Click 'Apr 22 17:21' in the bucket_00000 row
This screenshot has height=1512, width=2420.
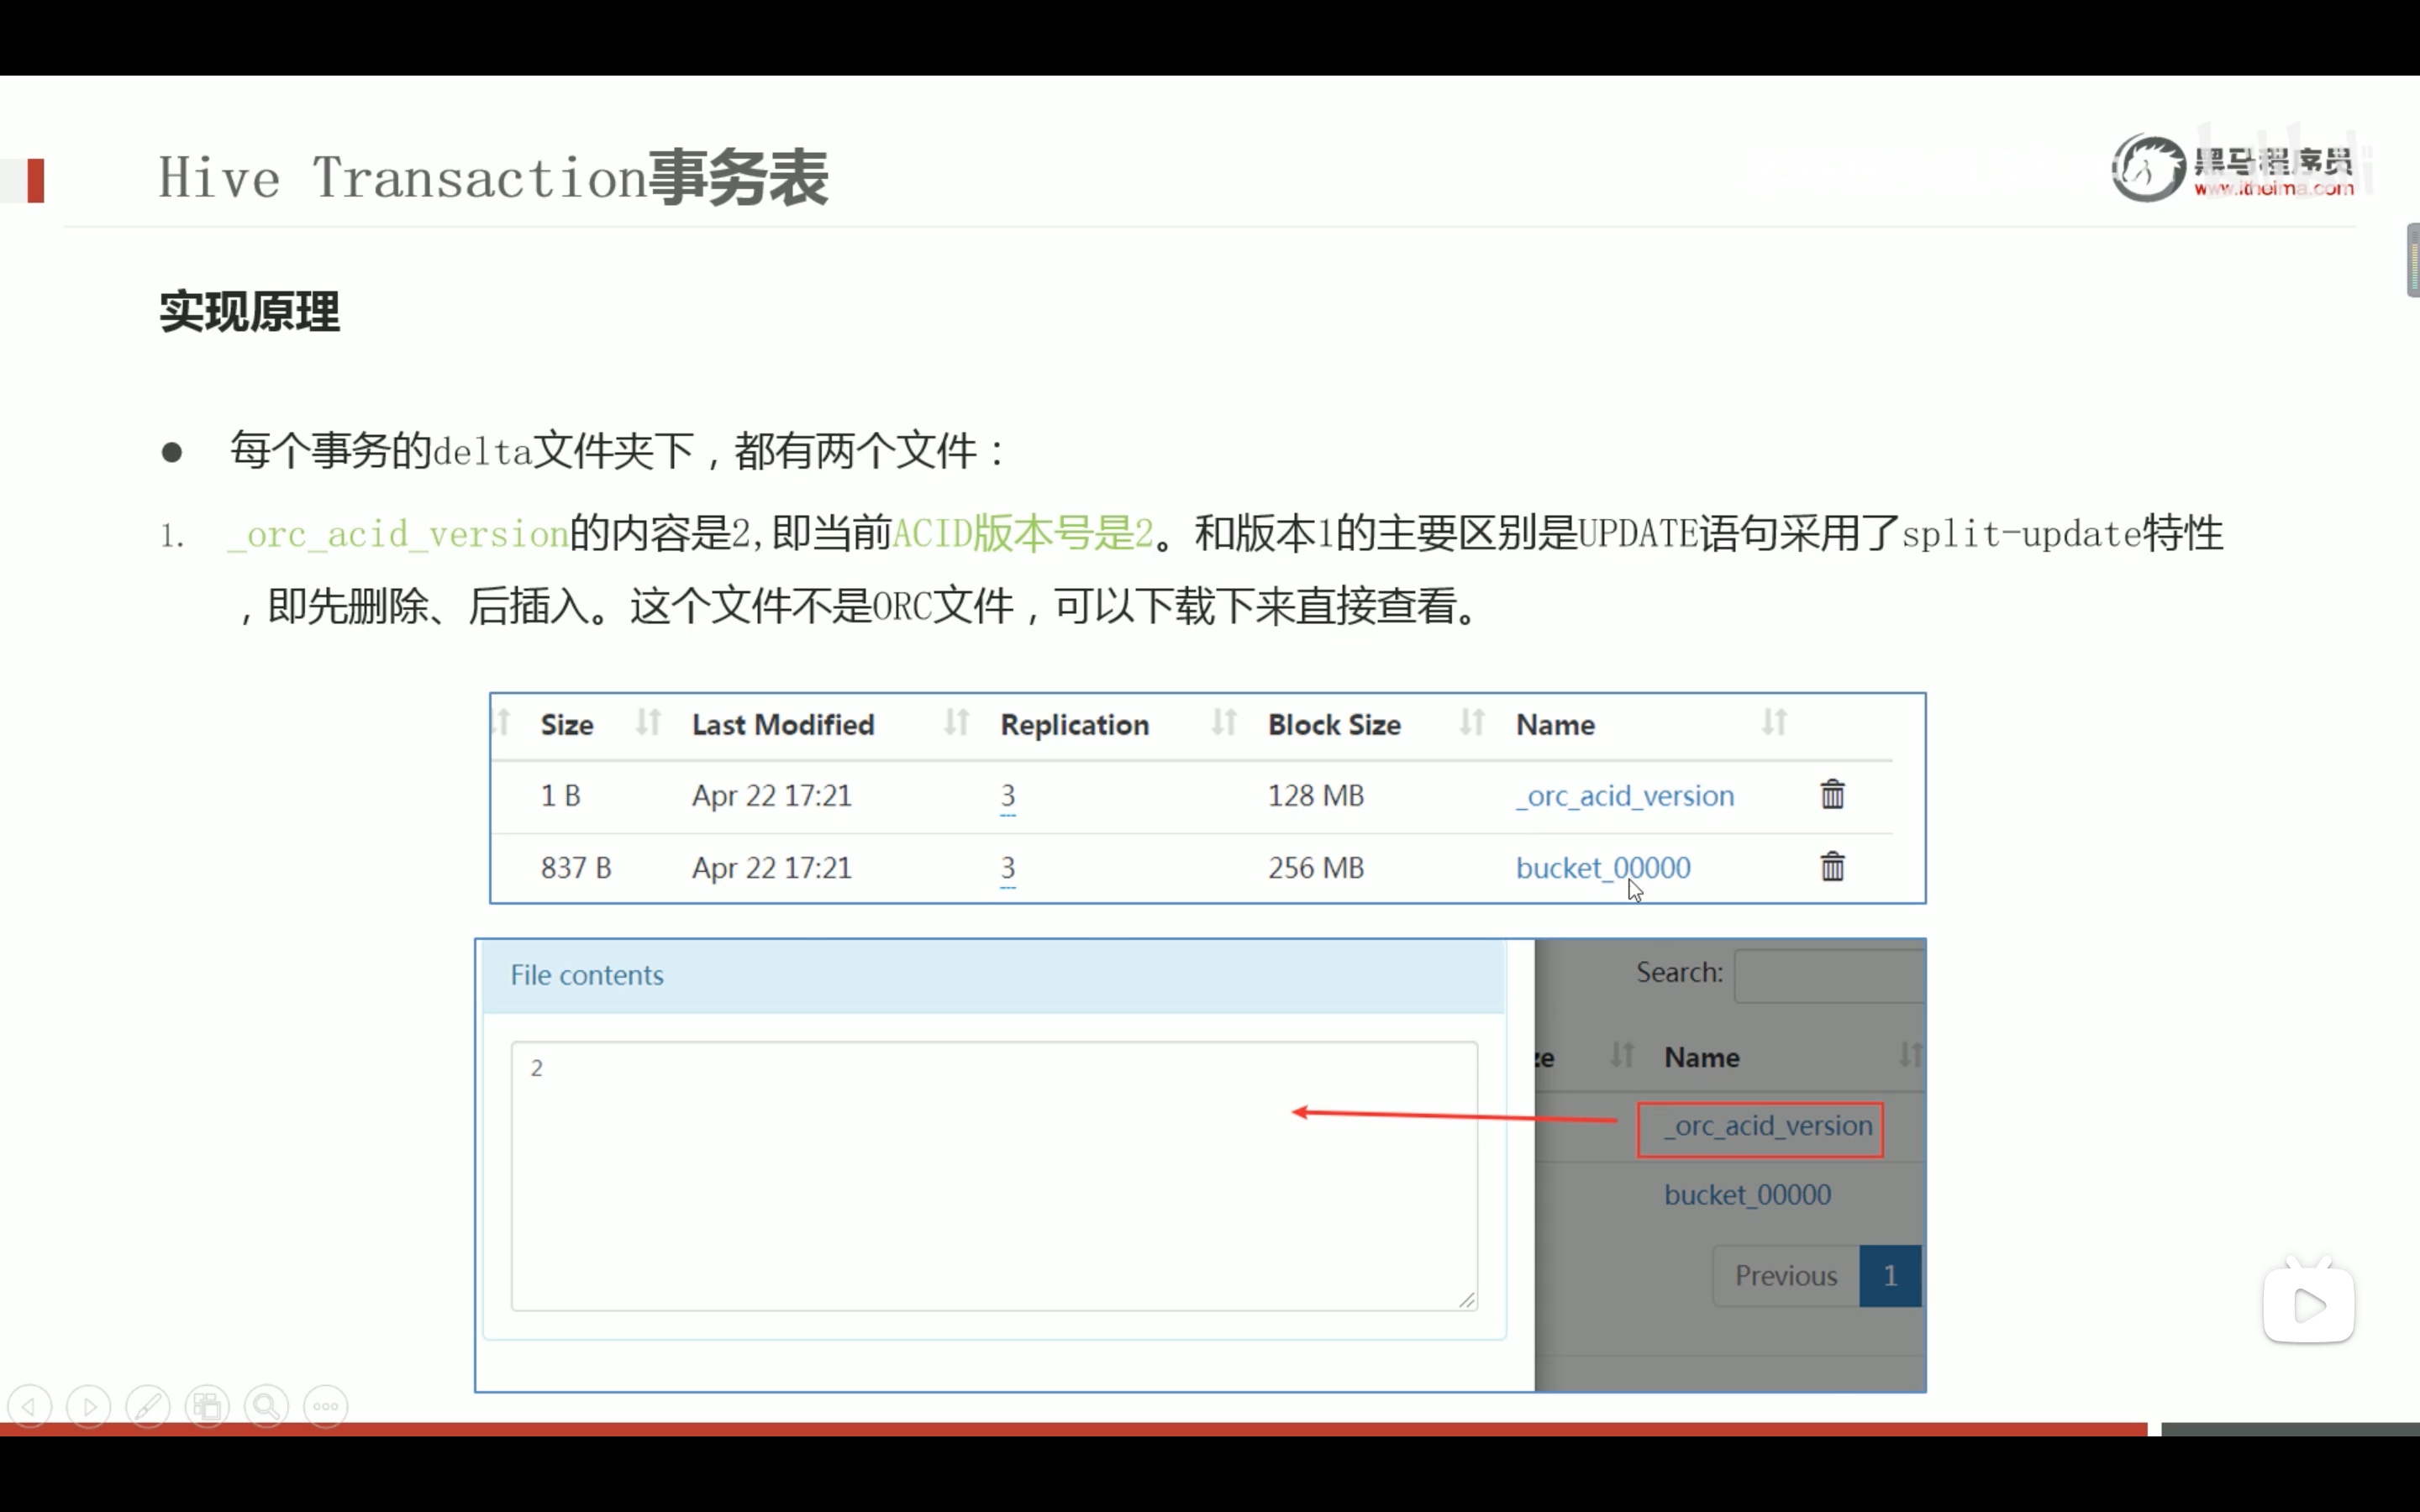coord(771,868)
